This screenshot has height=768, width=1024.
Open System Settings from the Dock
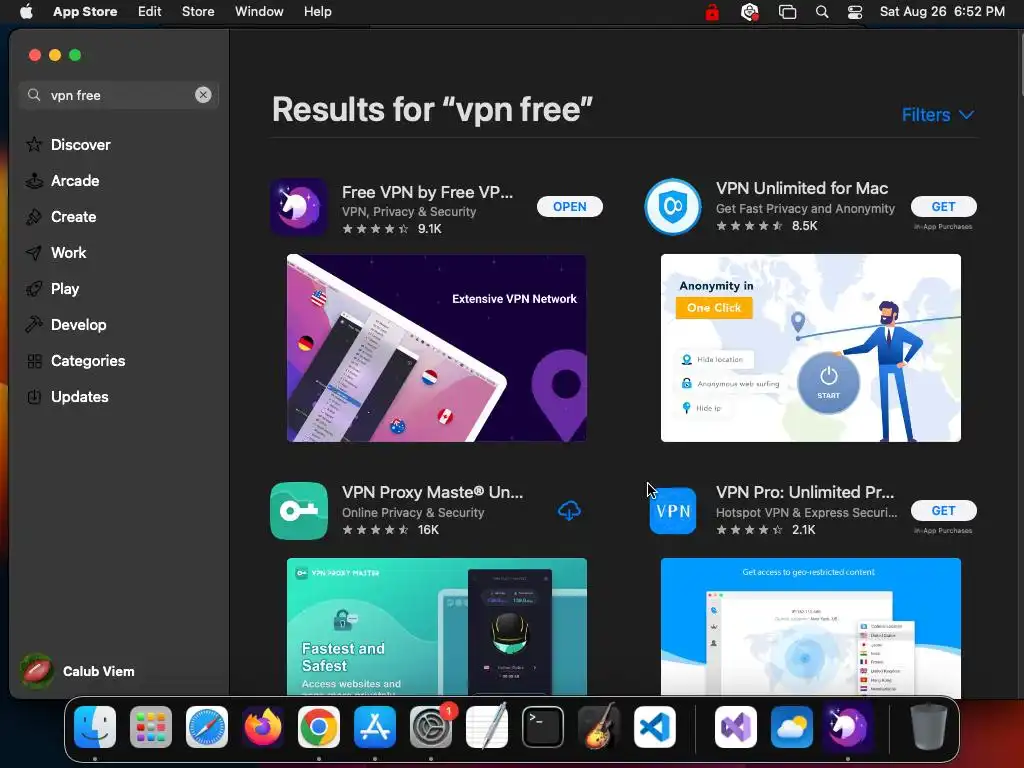pos(431,727)
